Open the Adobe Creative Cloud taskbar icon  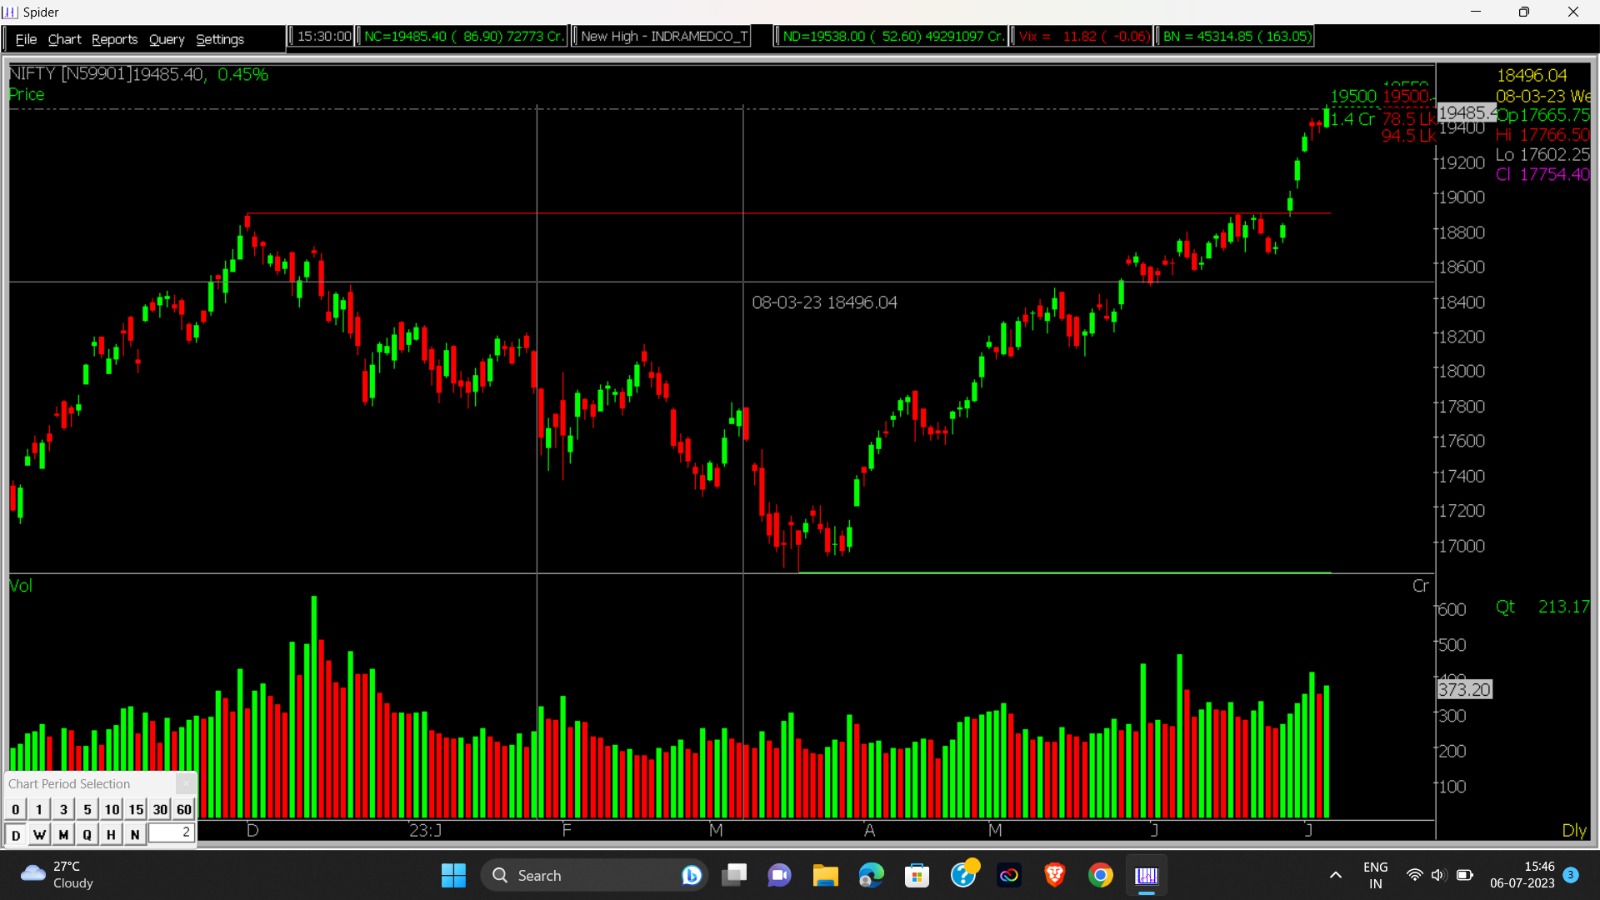pos(1008,875)
